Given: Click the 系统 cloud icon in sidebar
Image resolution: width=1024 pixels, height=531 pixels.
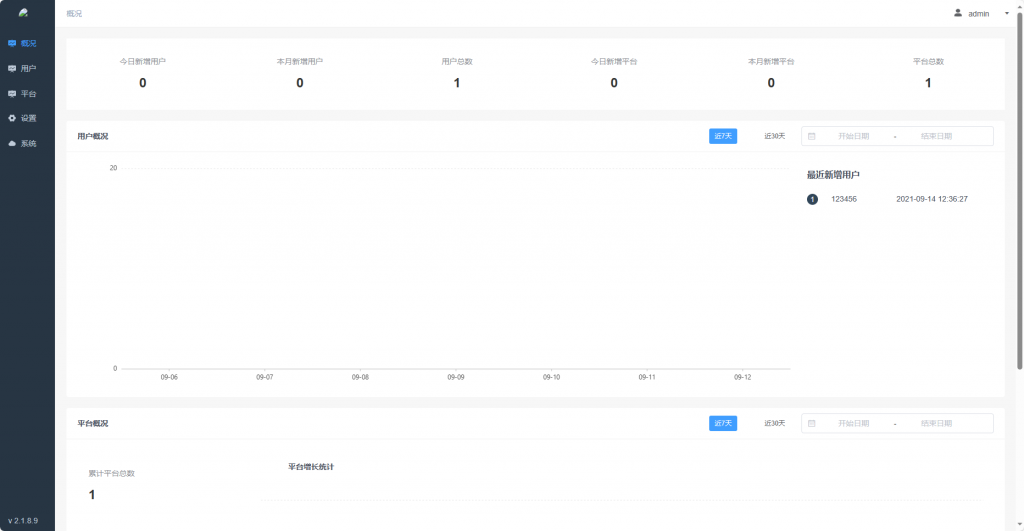Looking at the screenshot, I should pyautogui.click(x=12, y=143).
